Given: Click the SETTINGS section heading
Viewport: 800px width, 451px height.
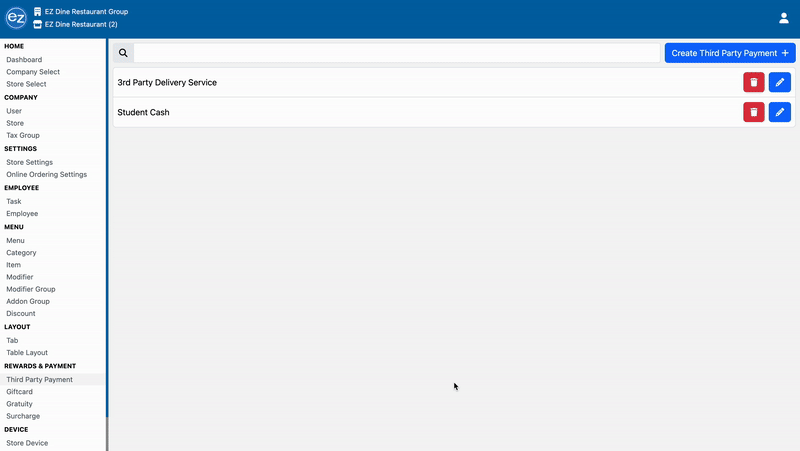Looking at the screenshot, I should tap(20, 148).
